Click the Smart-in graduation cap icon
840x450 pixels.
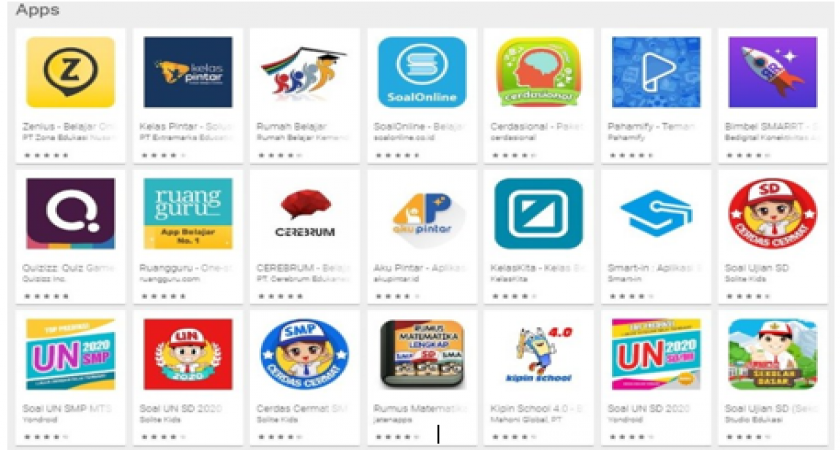pos(656,213)
